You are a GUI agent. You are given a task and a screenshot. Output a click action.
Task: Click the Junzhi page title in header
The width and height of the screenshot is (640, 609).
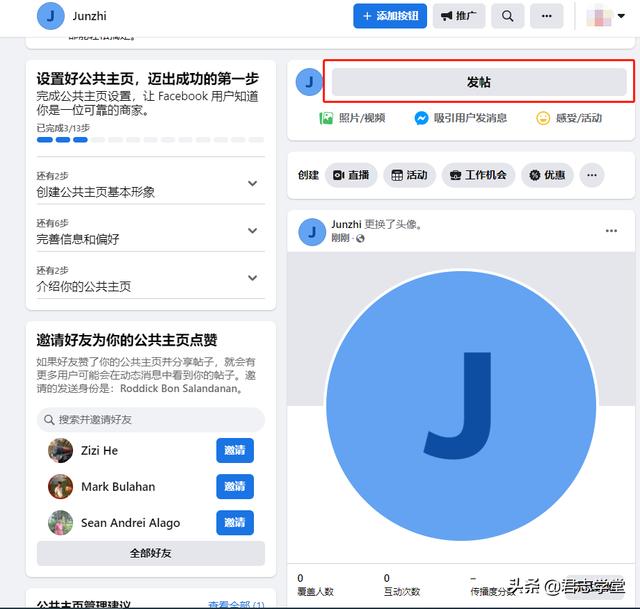point(89,16)
